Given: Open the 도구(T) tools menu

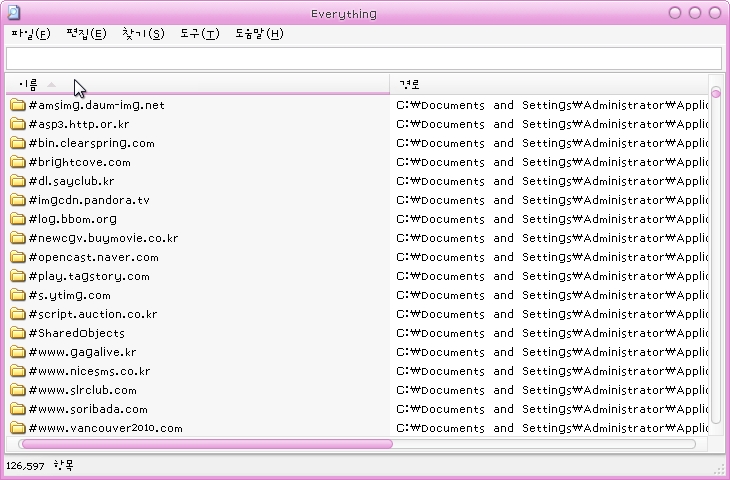Looking at the screenshot, I should tap(199, 34).
